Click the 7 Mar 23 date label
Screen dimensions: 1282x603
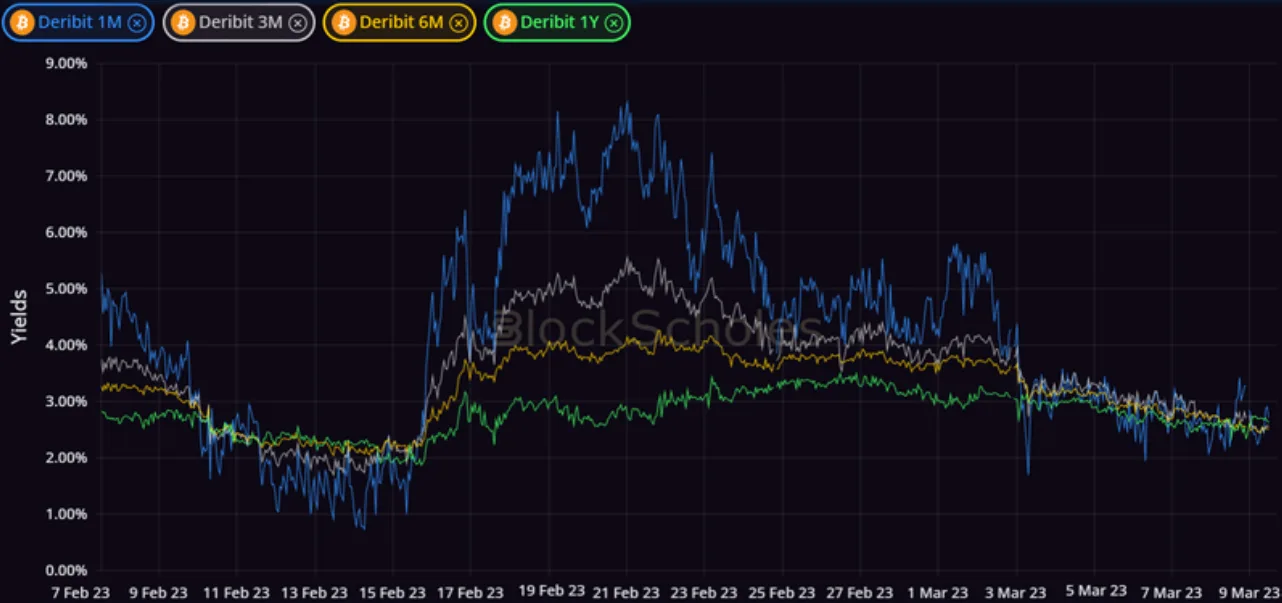(1172, 592)
